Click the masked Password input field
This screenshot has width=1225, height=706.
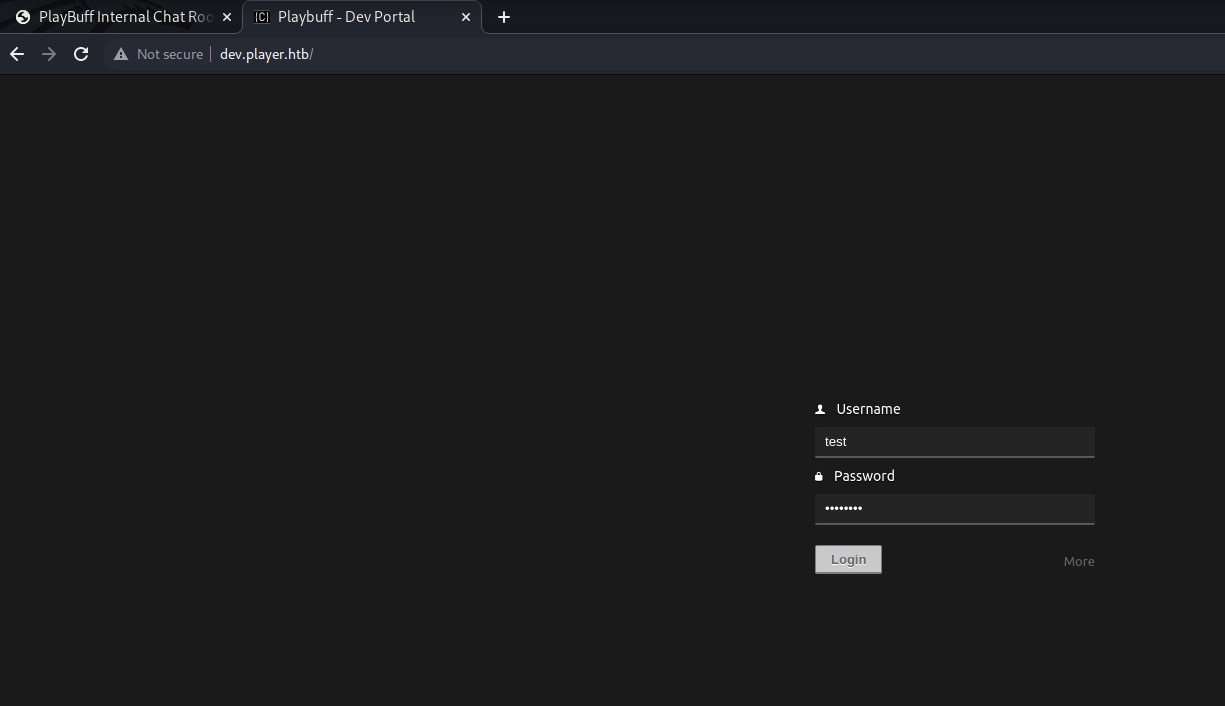tap(954, 508)
